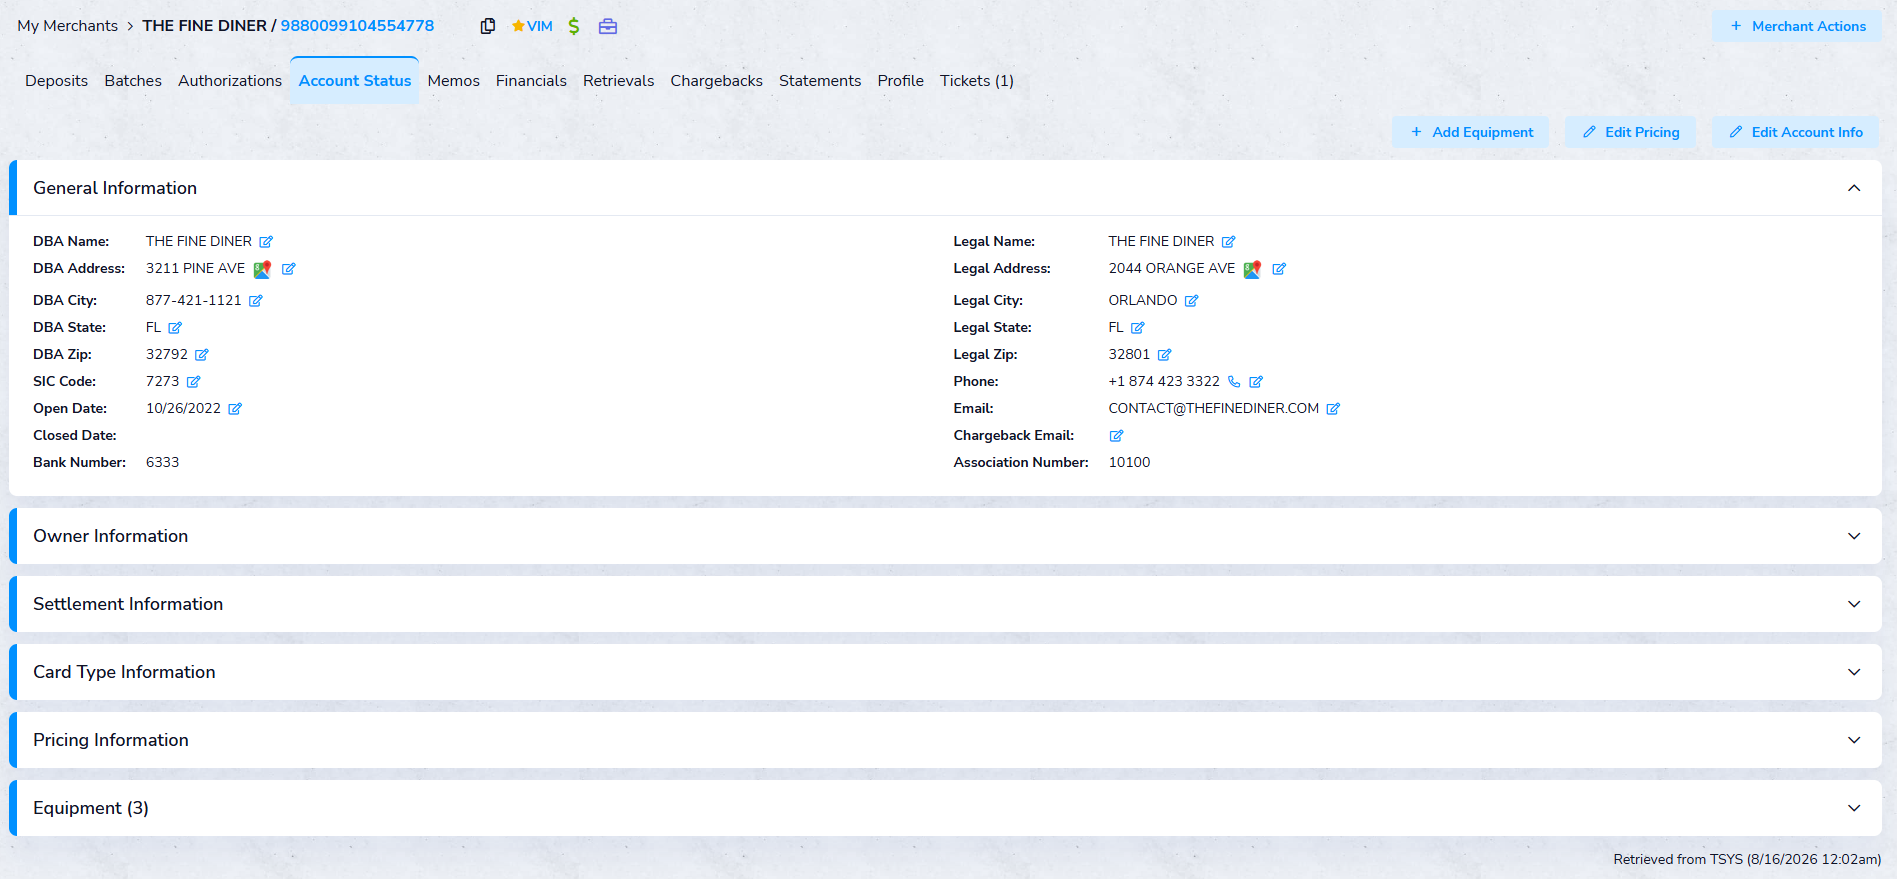Edit the Open Date 10/26/2022
Screen dimensions: 1897x879
[235, 409]
